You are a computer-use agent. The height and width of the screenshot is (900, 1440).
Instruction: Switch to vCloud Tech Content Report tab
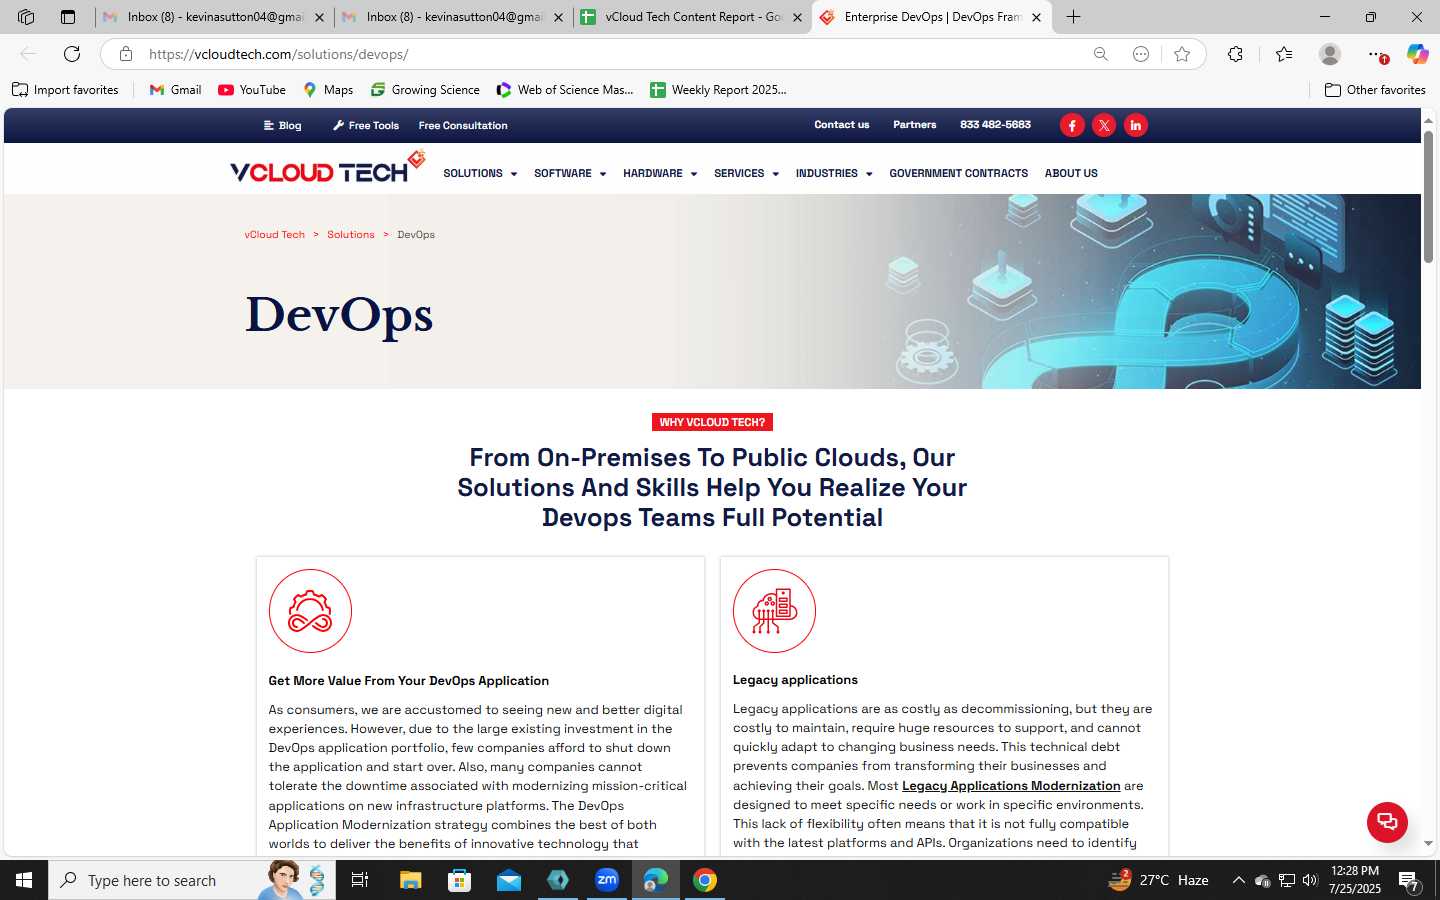692,17
